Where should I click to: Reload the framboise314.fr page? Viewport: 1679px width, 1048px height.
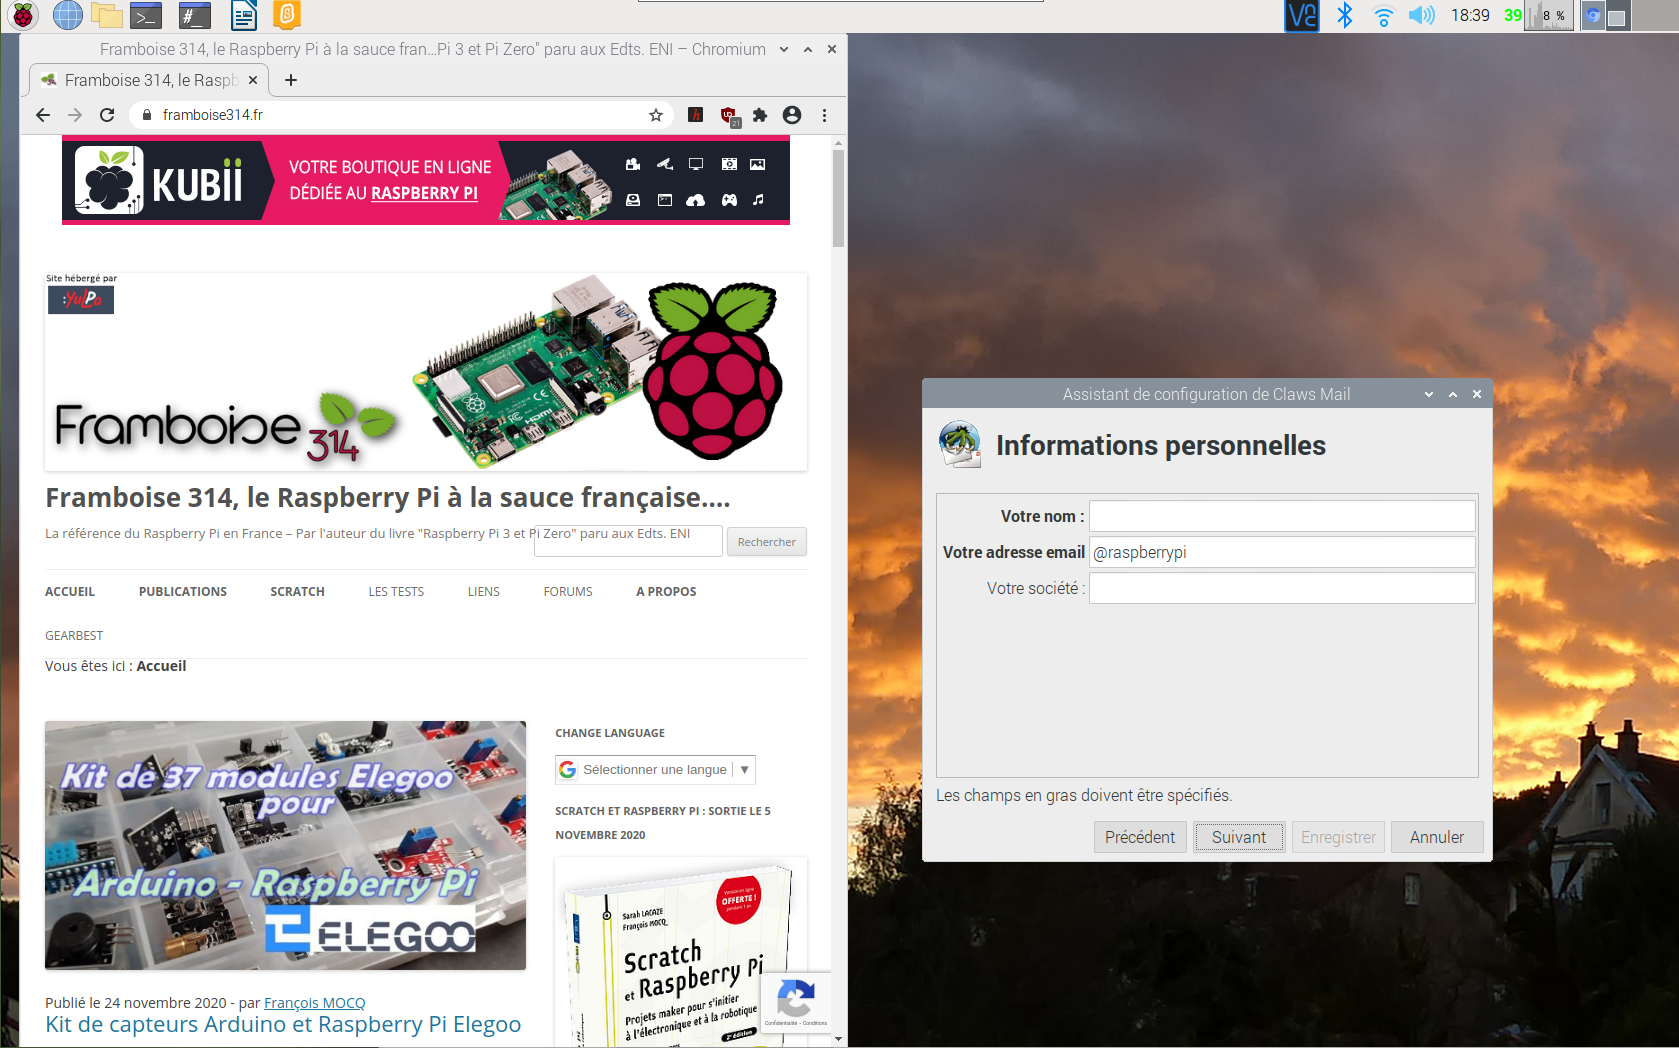[x=107, y=115]
